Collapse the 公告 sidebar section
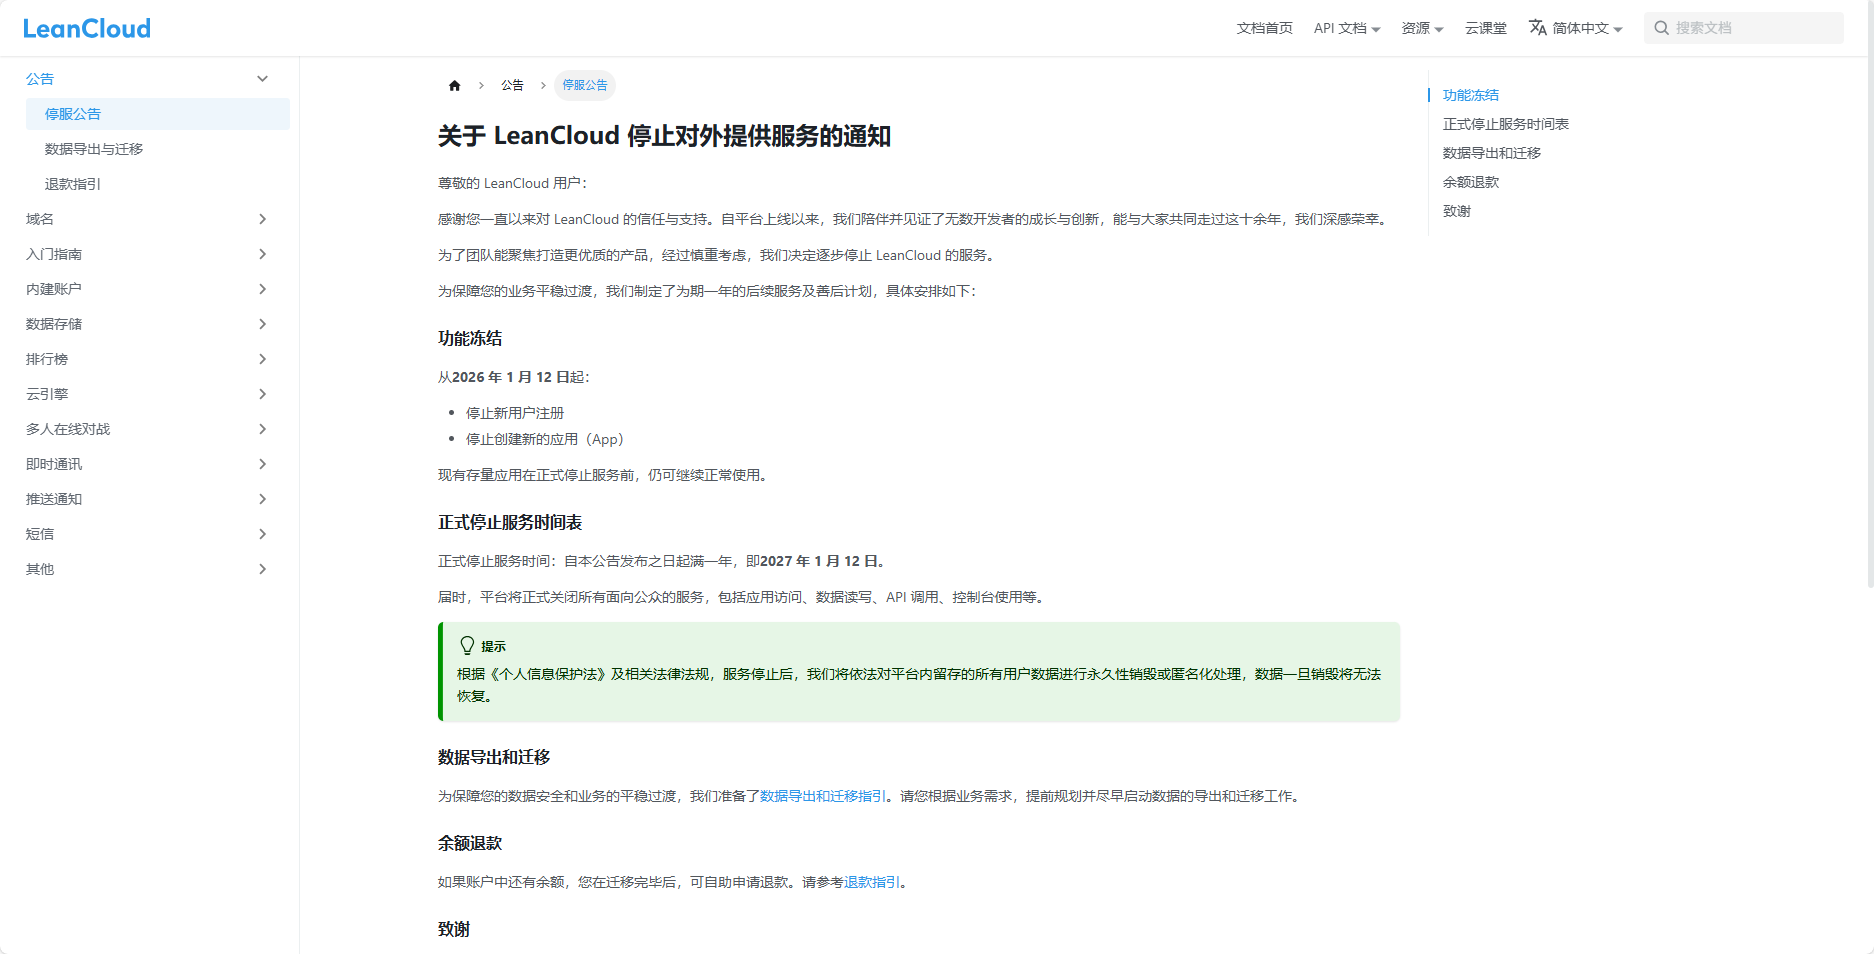1874x954 pixels. coord(262,79)
